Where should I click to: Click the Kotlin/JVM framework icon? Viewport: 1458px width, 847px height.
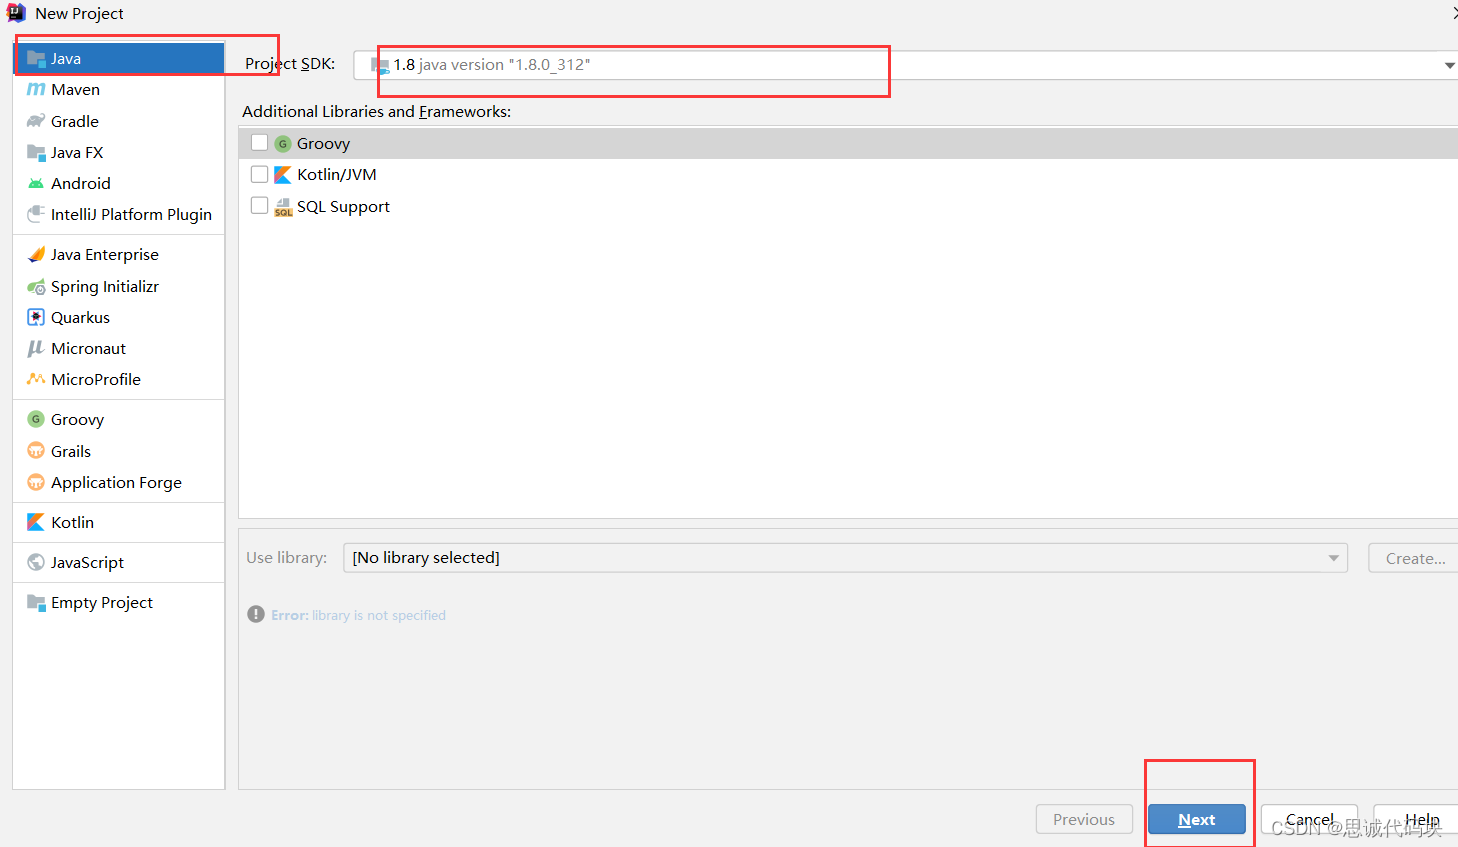click(283, 175)
